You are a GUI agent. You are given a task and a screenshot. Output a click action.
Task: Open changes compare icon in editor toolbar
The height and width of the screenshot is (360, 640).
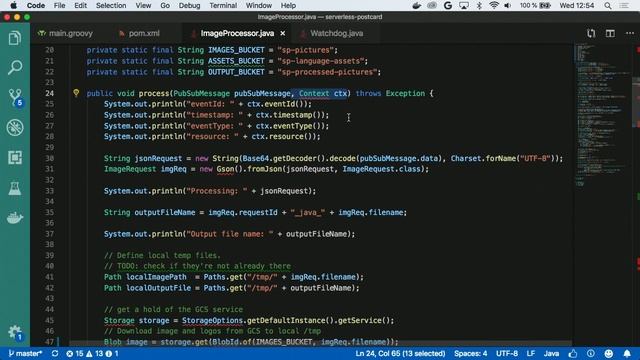[x=591, y=33]
